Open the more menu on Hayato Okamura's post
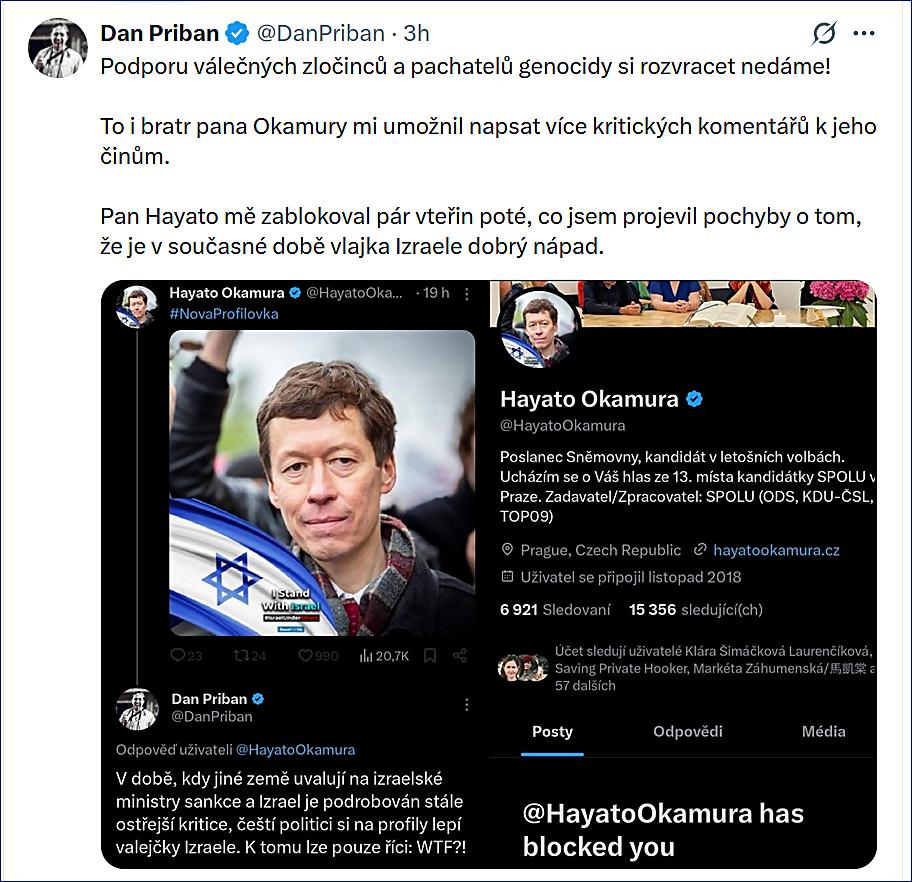 (467, 293)
